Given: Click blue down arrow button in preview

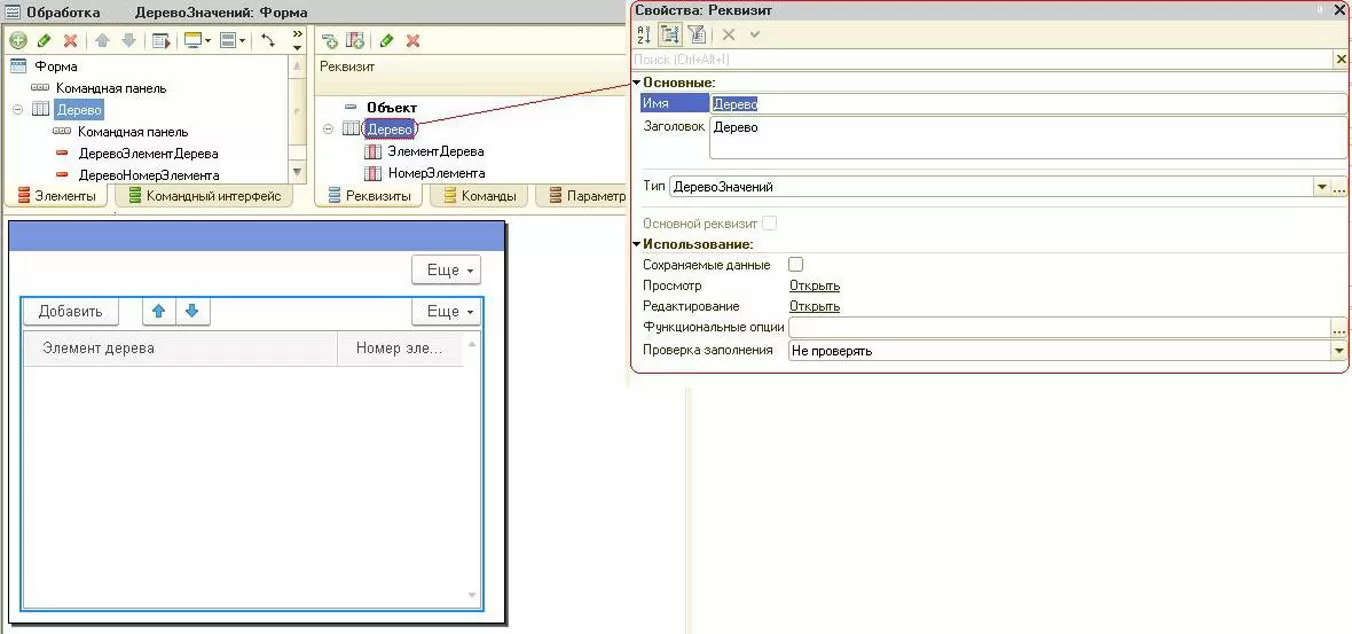Looking at the screenshot, I should click(192, 311).
